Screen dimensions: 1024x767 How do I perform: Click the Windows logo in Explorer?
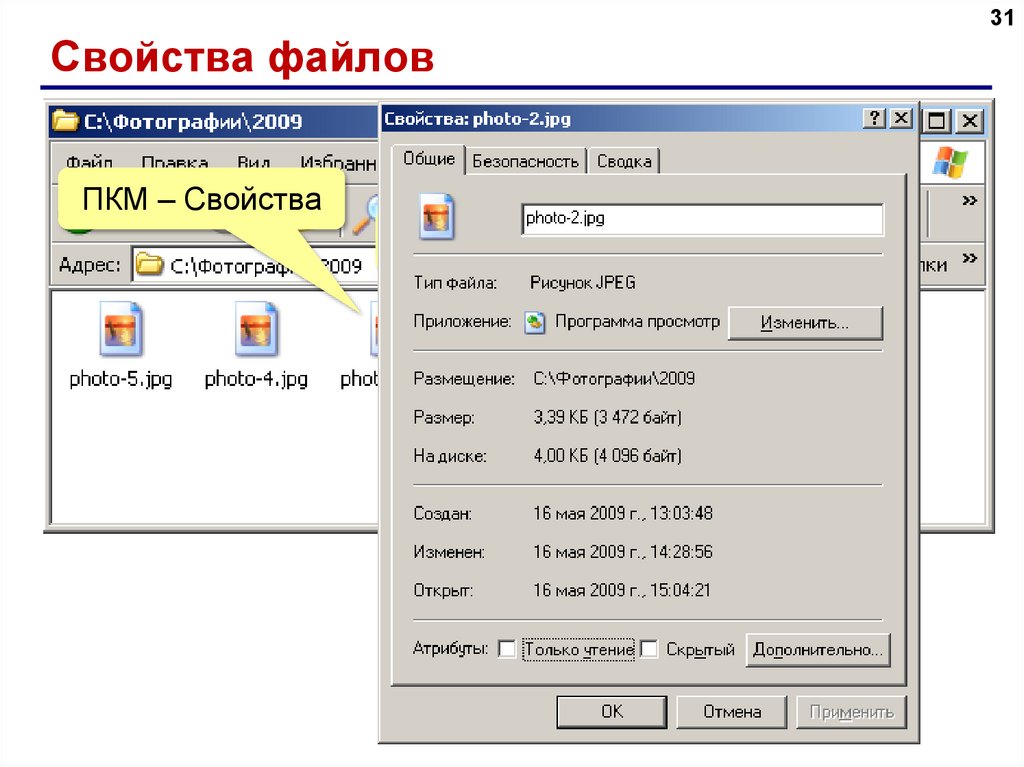pyautogui.click(x=950, y=161)
